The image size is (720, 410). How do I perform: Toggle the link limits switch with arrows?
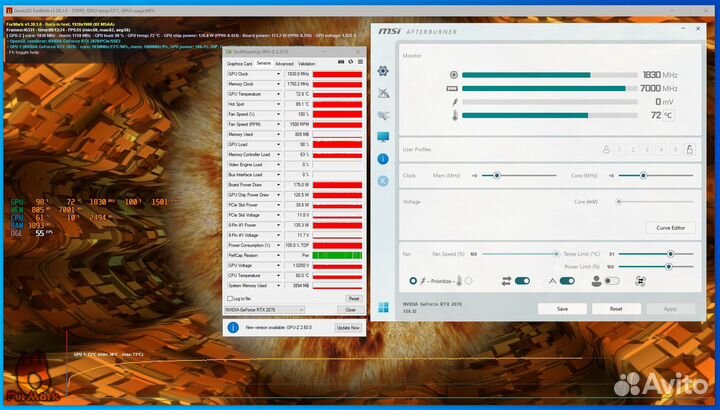pyautogui.click(x=522, y=281)
